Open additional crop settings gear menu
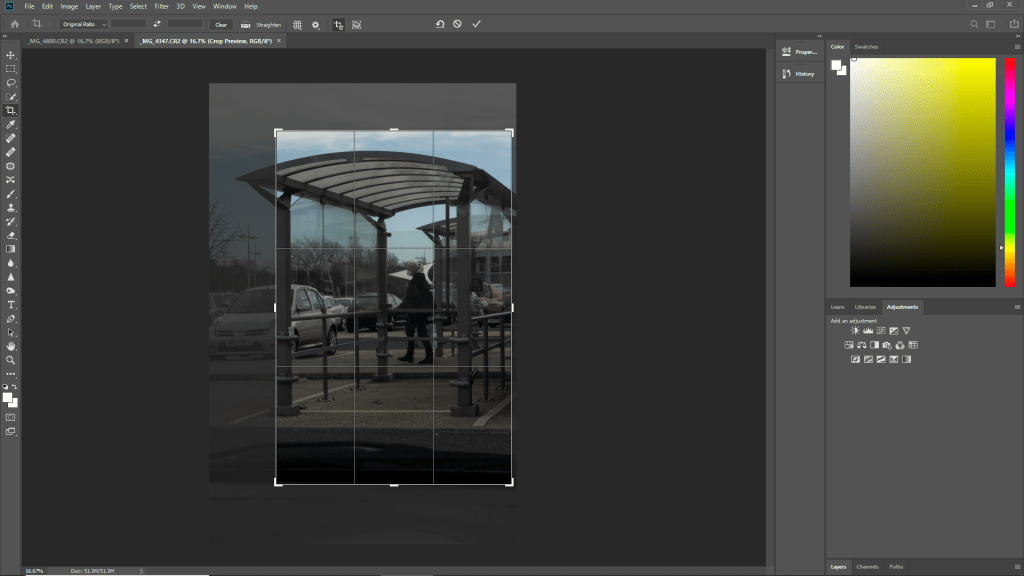The image size is (1024, 576). [x=316, y=24]
